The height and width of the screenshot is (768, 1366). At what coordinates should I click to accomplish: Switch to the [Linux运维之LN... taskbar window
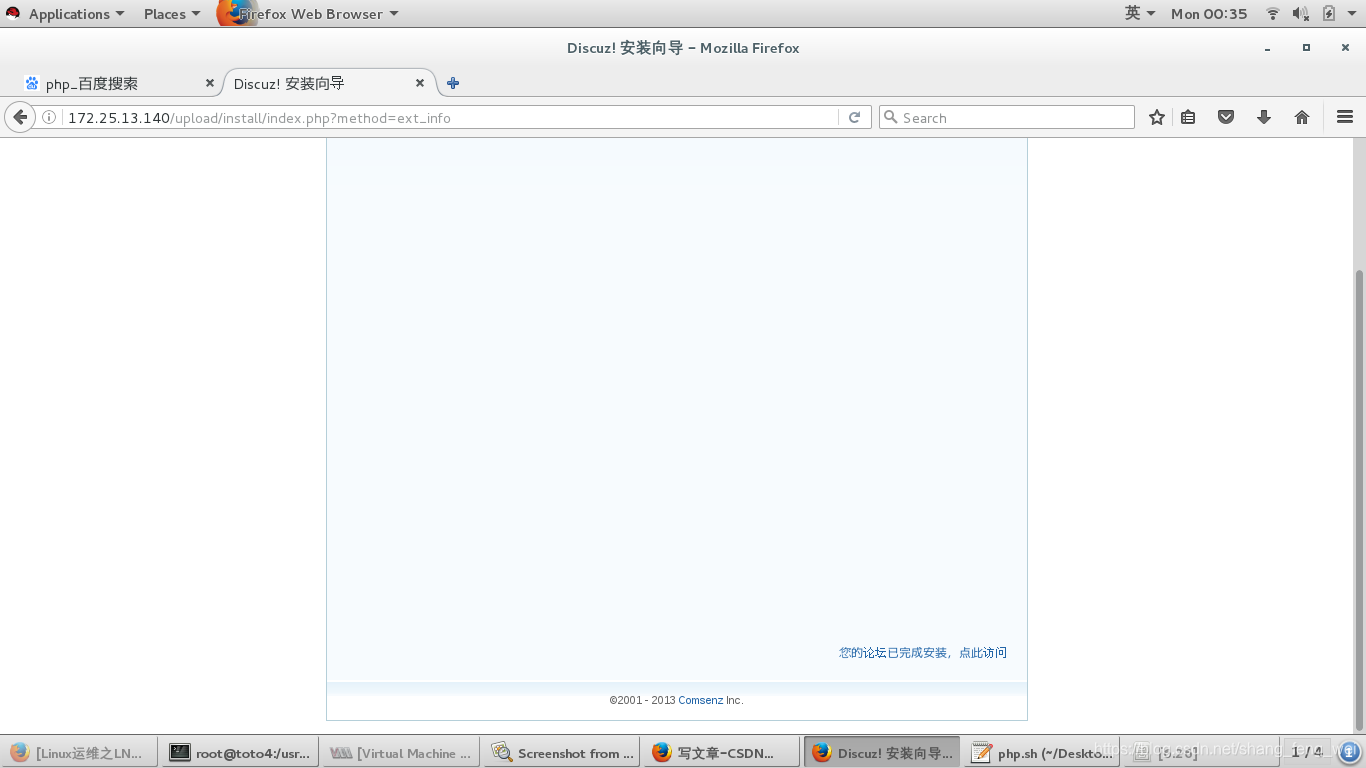coord(78,752)
